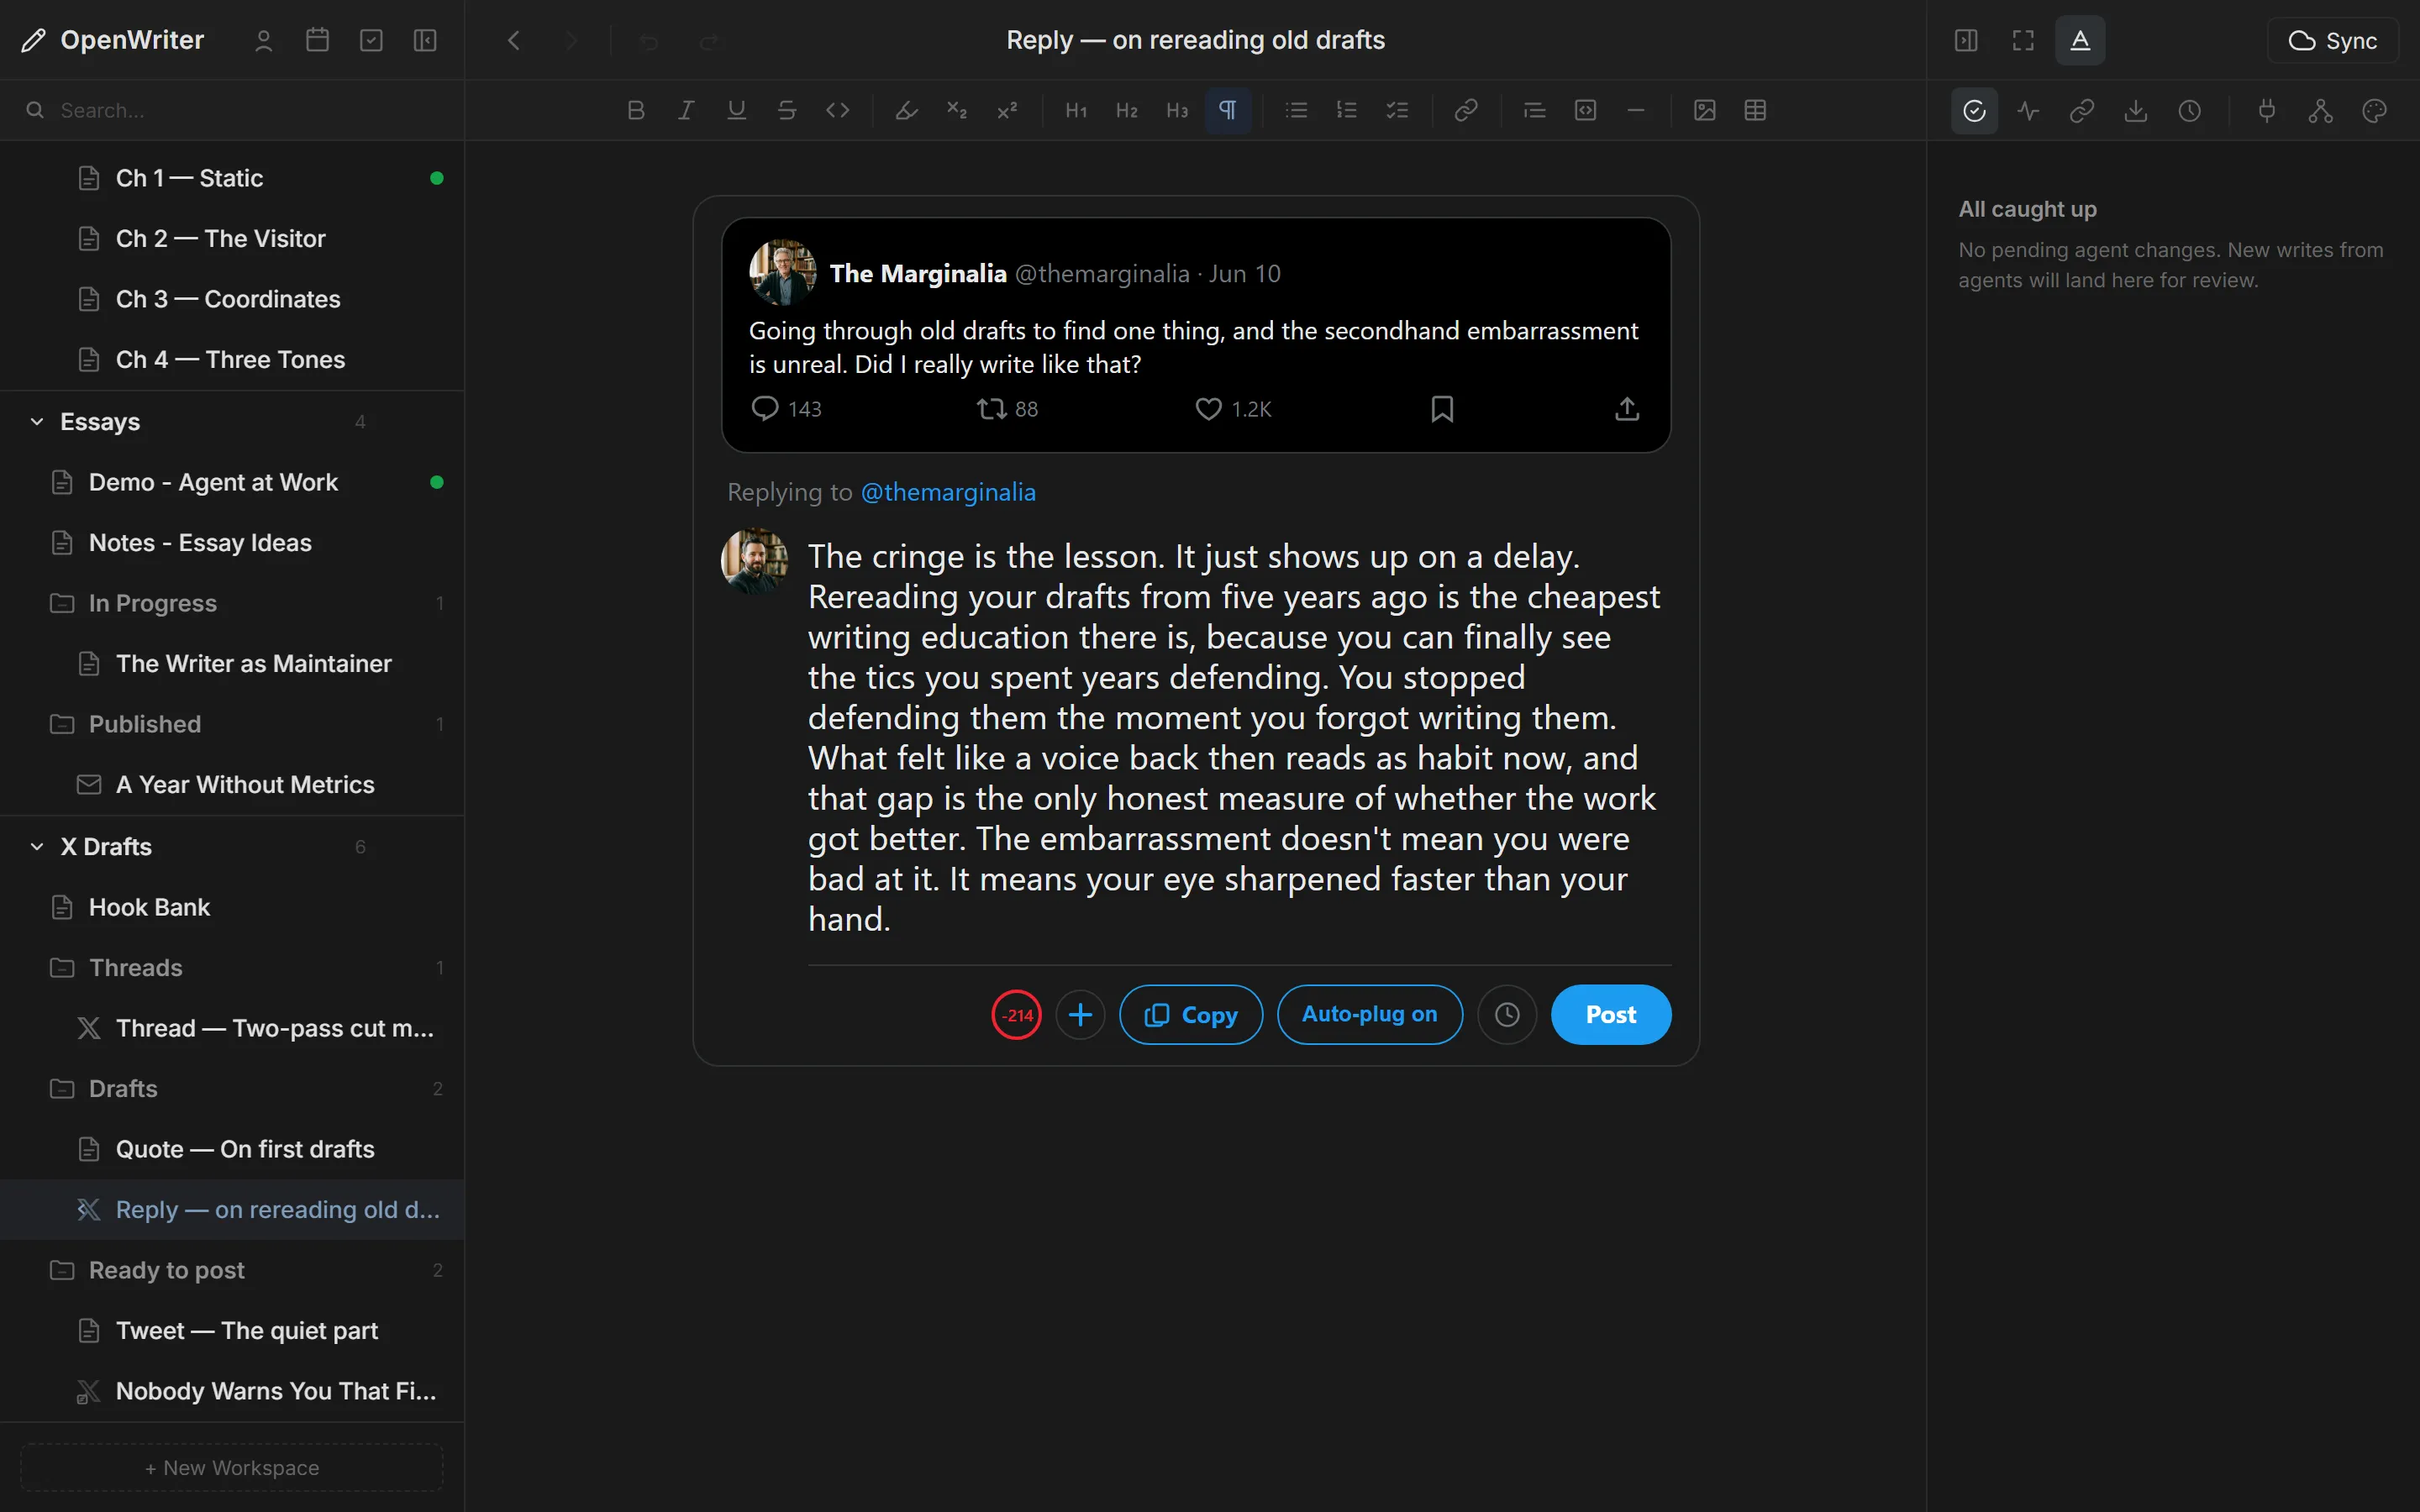Insert a numbered list

pyautogui.click(x=1347, y=110)
